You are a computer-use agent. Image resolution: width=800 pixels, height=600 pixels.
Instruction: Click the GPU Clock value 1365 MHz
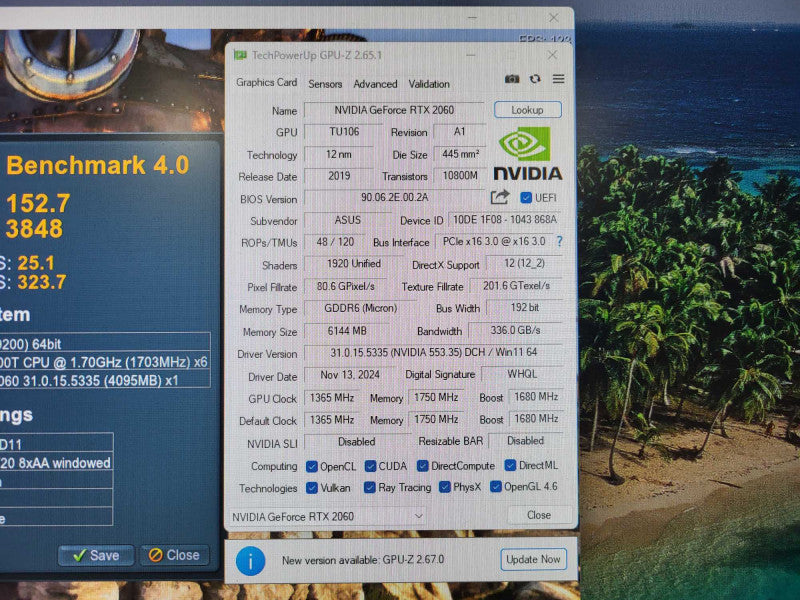point(332,397)
